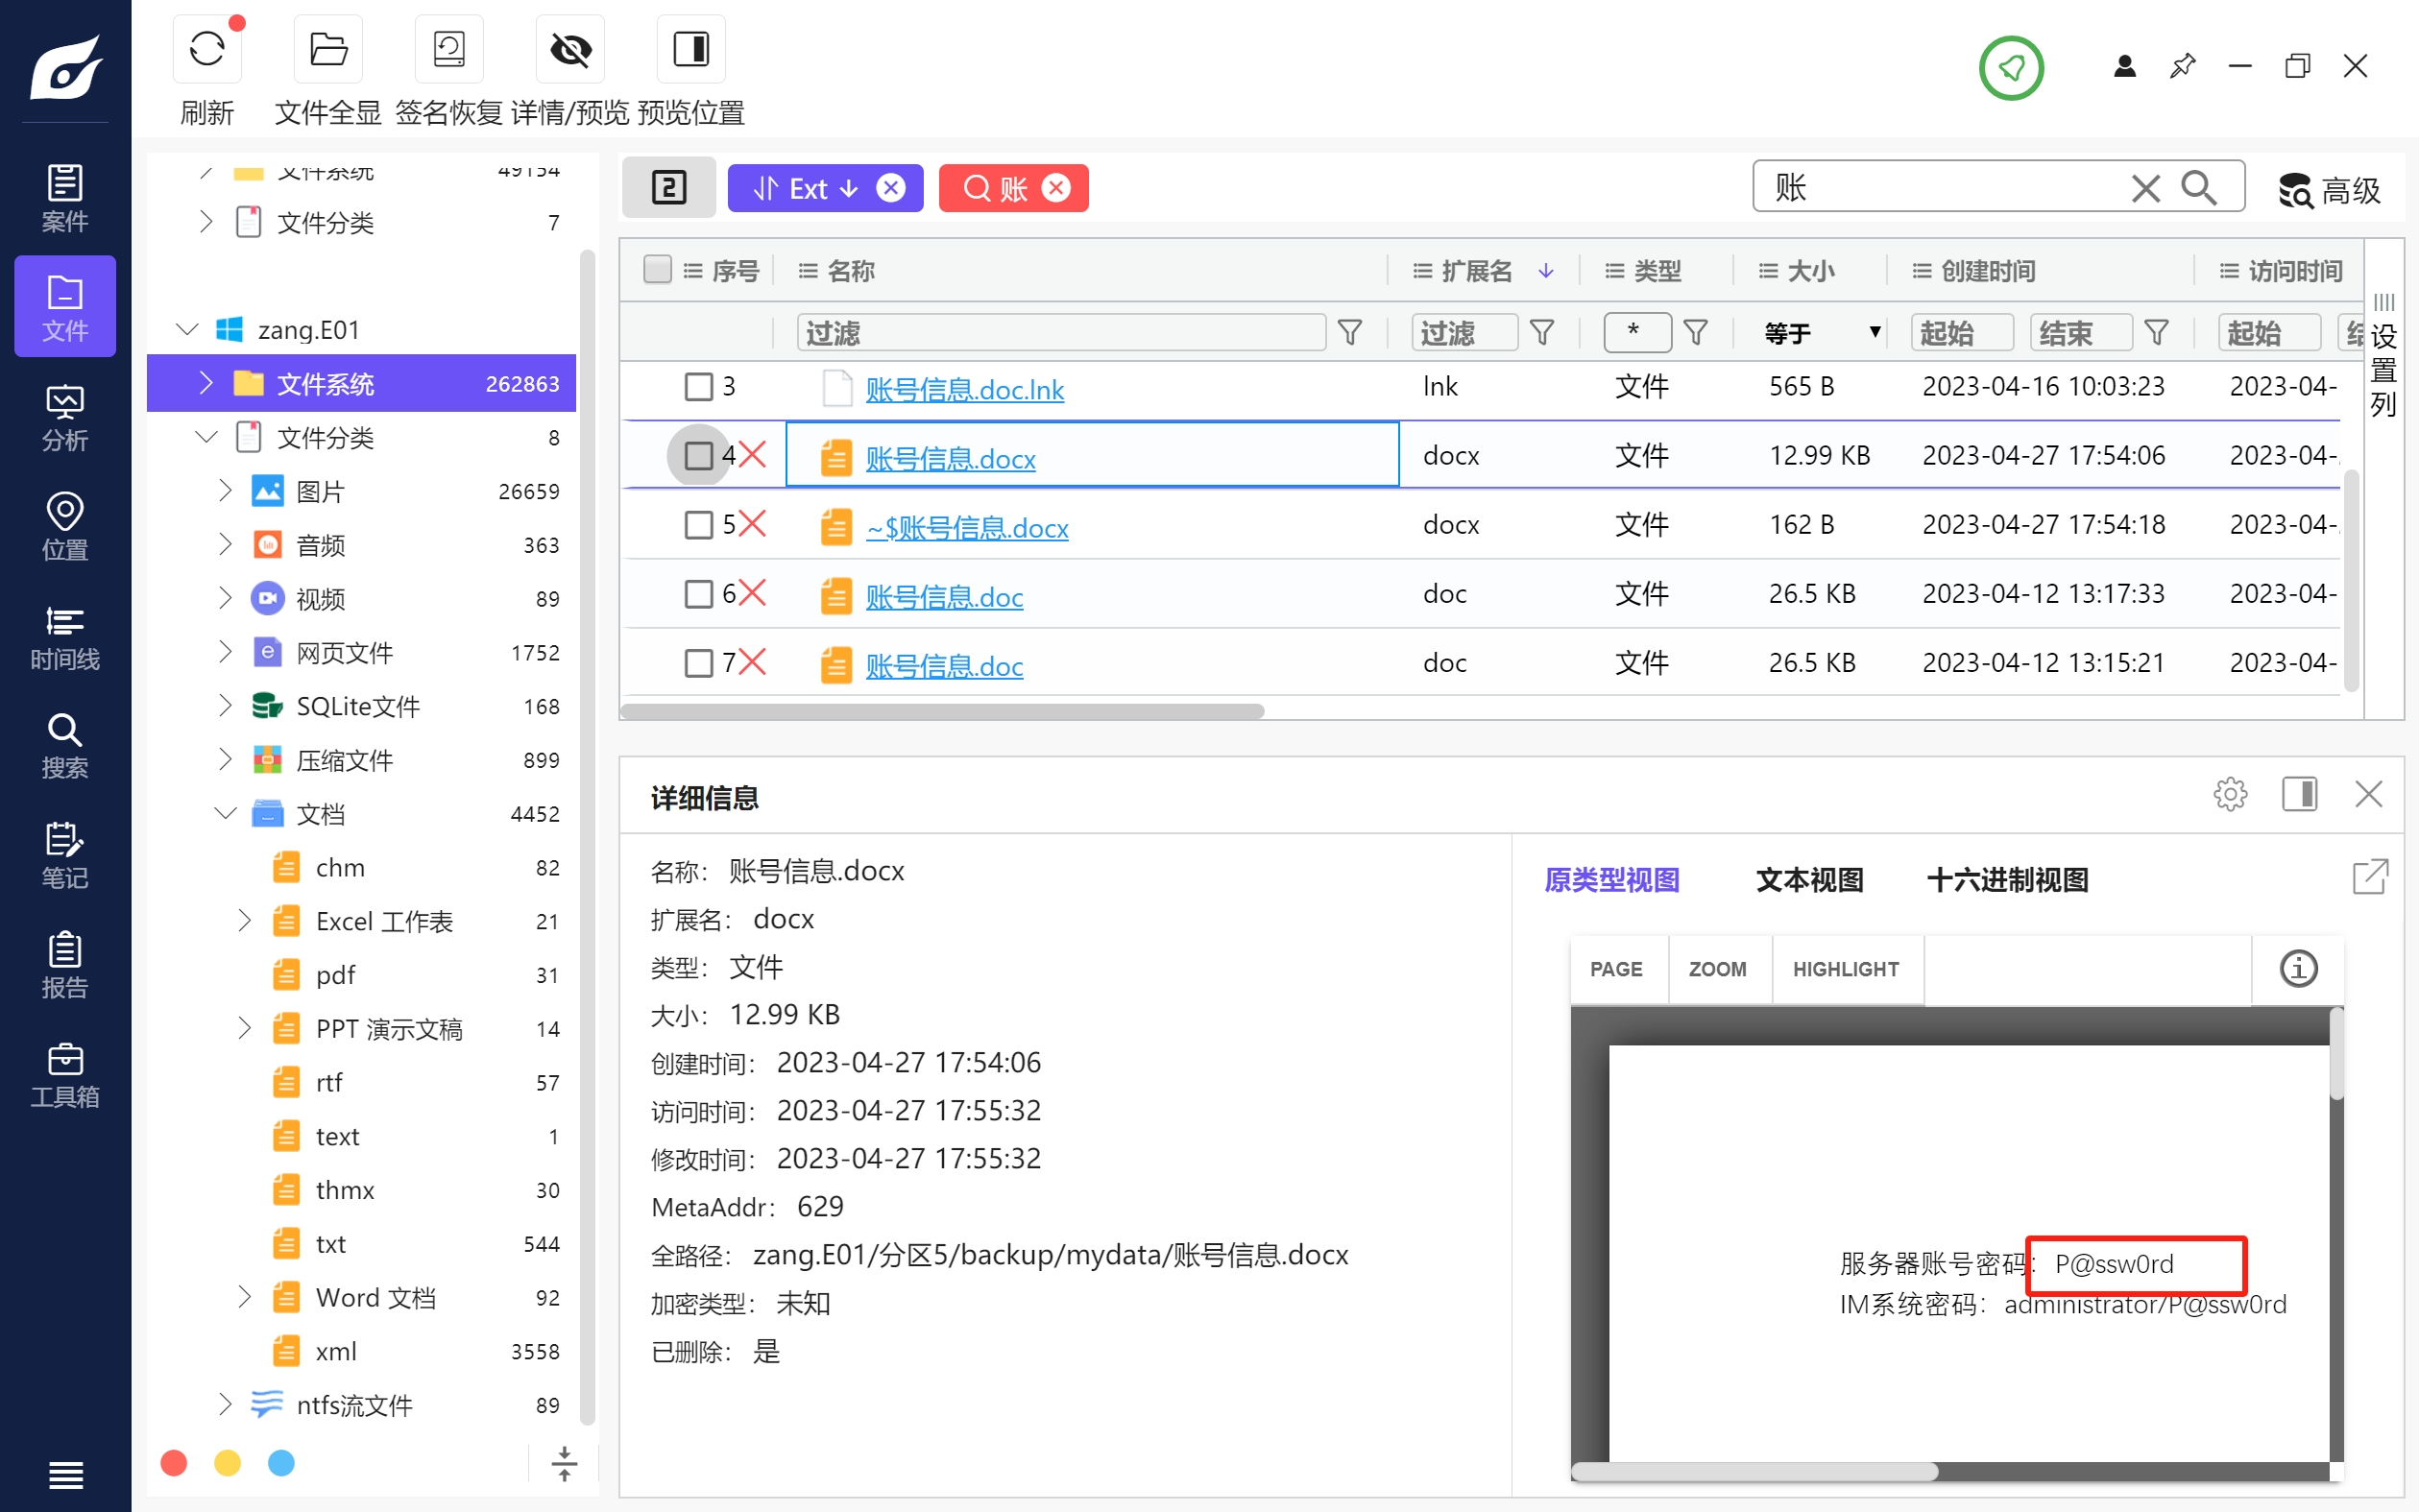Select the 原类型视图 tab
The width and height of the screenshot is (2419, 1512).
[x=1611, y=879]
